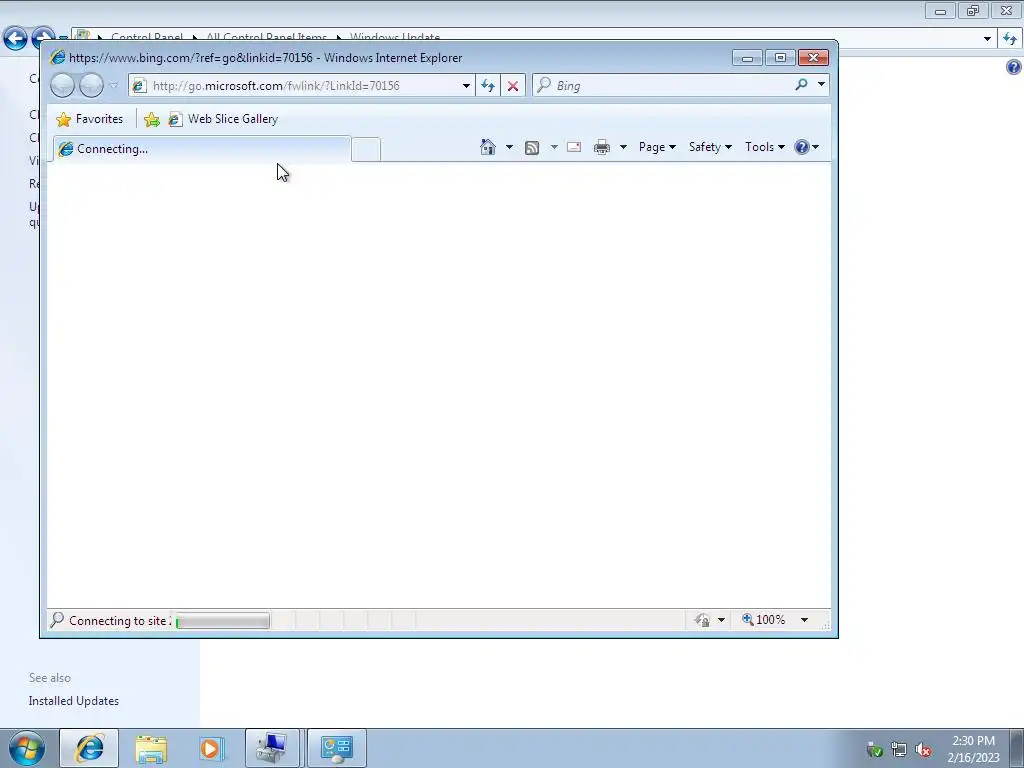This screenshot has height=768, width=1024.
Task: Open a new blank tab
Action: tap(366, 150)
